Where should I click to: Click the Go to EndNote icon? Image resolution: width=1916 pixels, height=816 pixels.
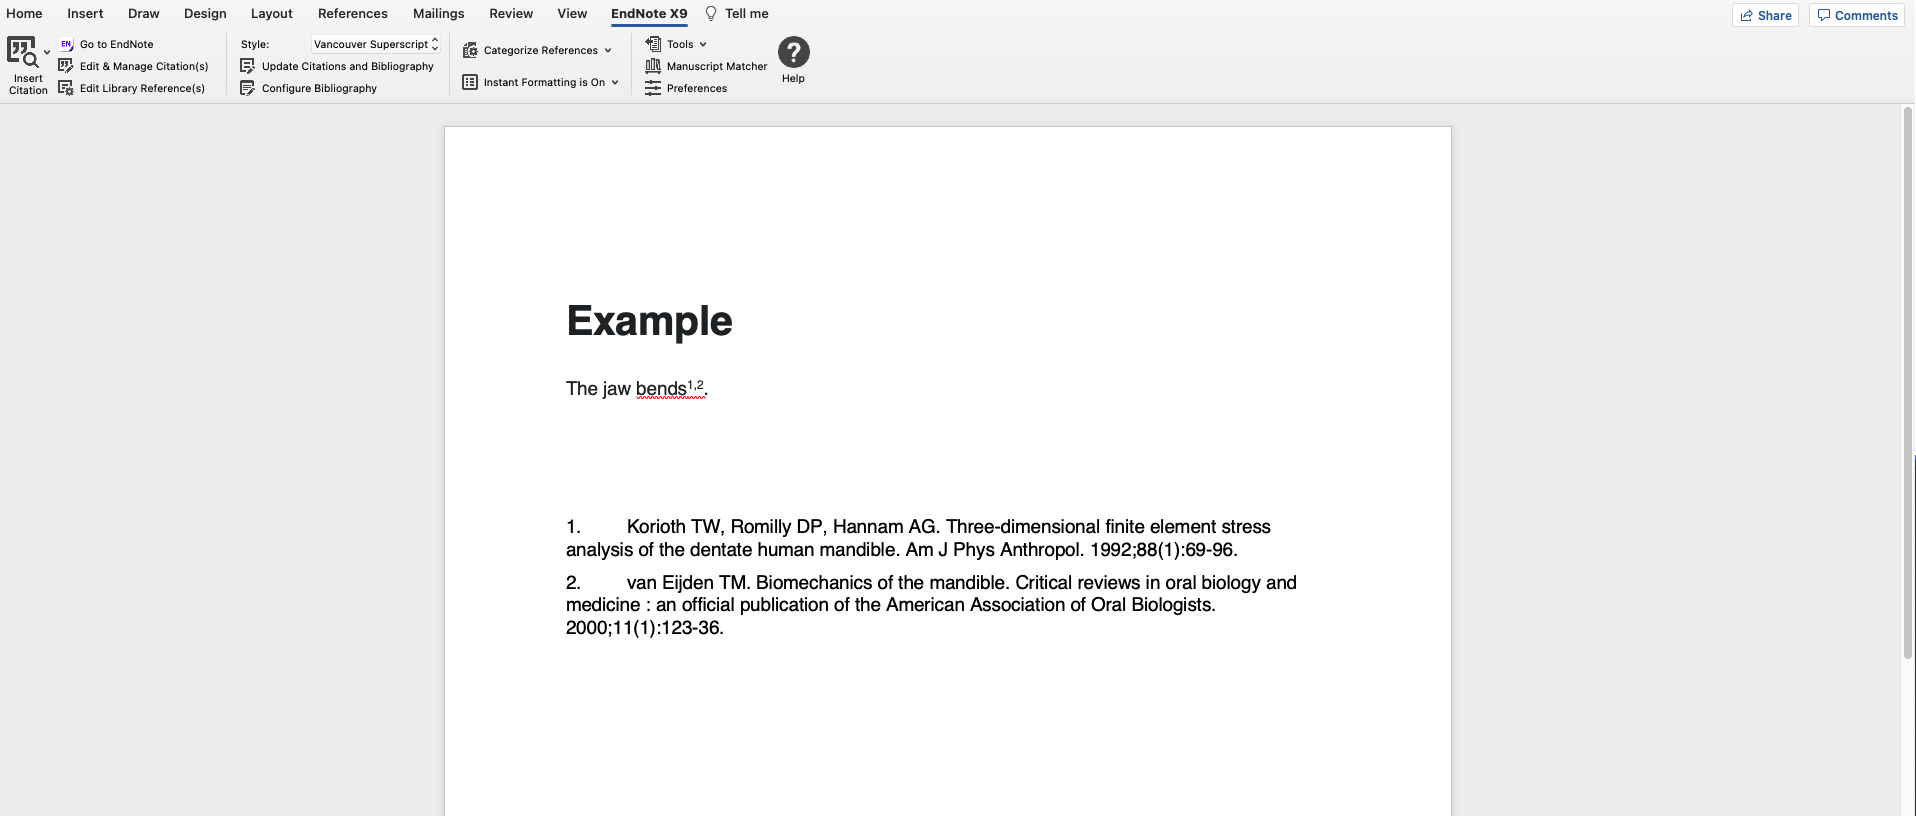tap(66, 44)
